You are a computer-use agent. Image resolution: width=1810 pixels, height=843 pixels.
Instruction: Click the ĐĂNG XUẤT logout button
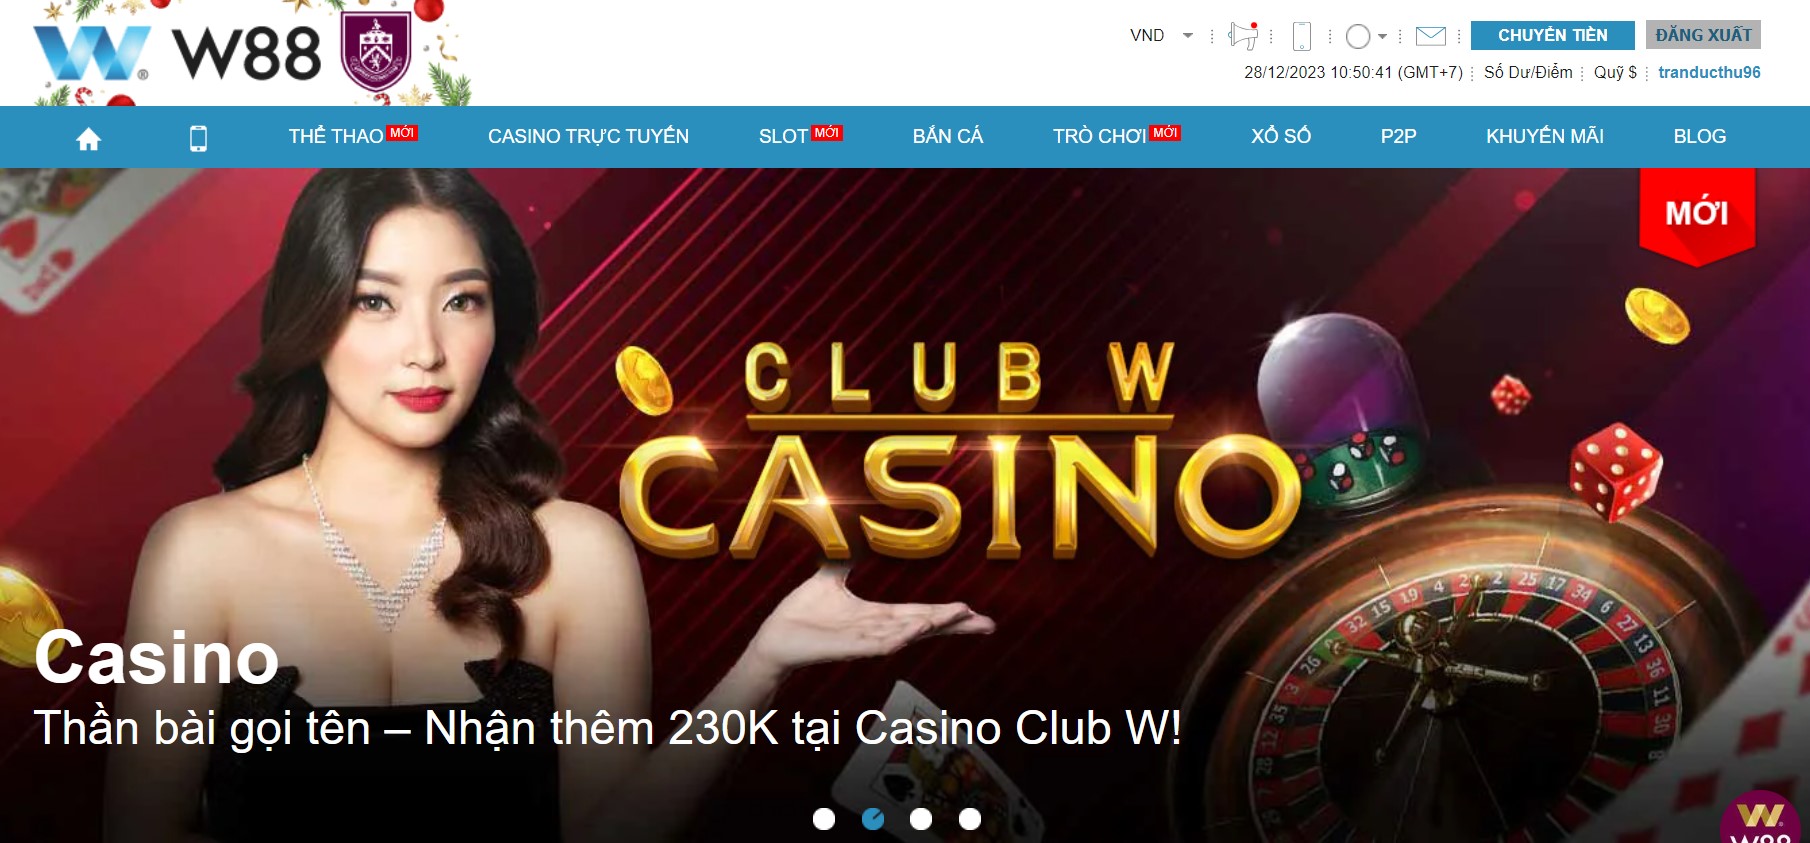click(1703, 35)
